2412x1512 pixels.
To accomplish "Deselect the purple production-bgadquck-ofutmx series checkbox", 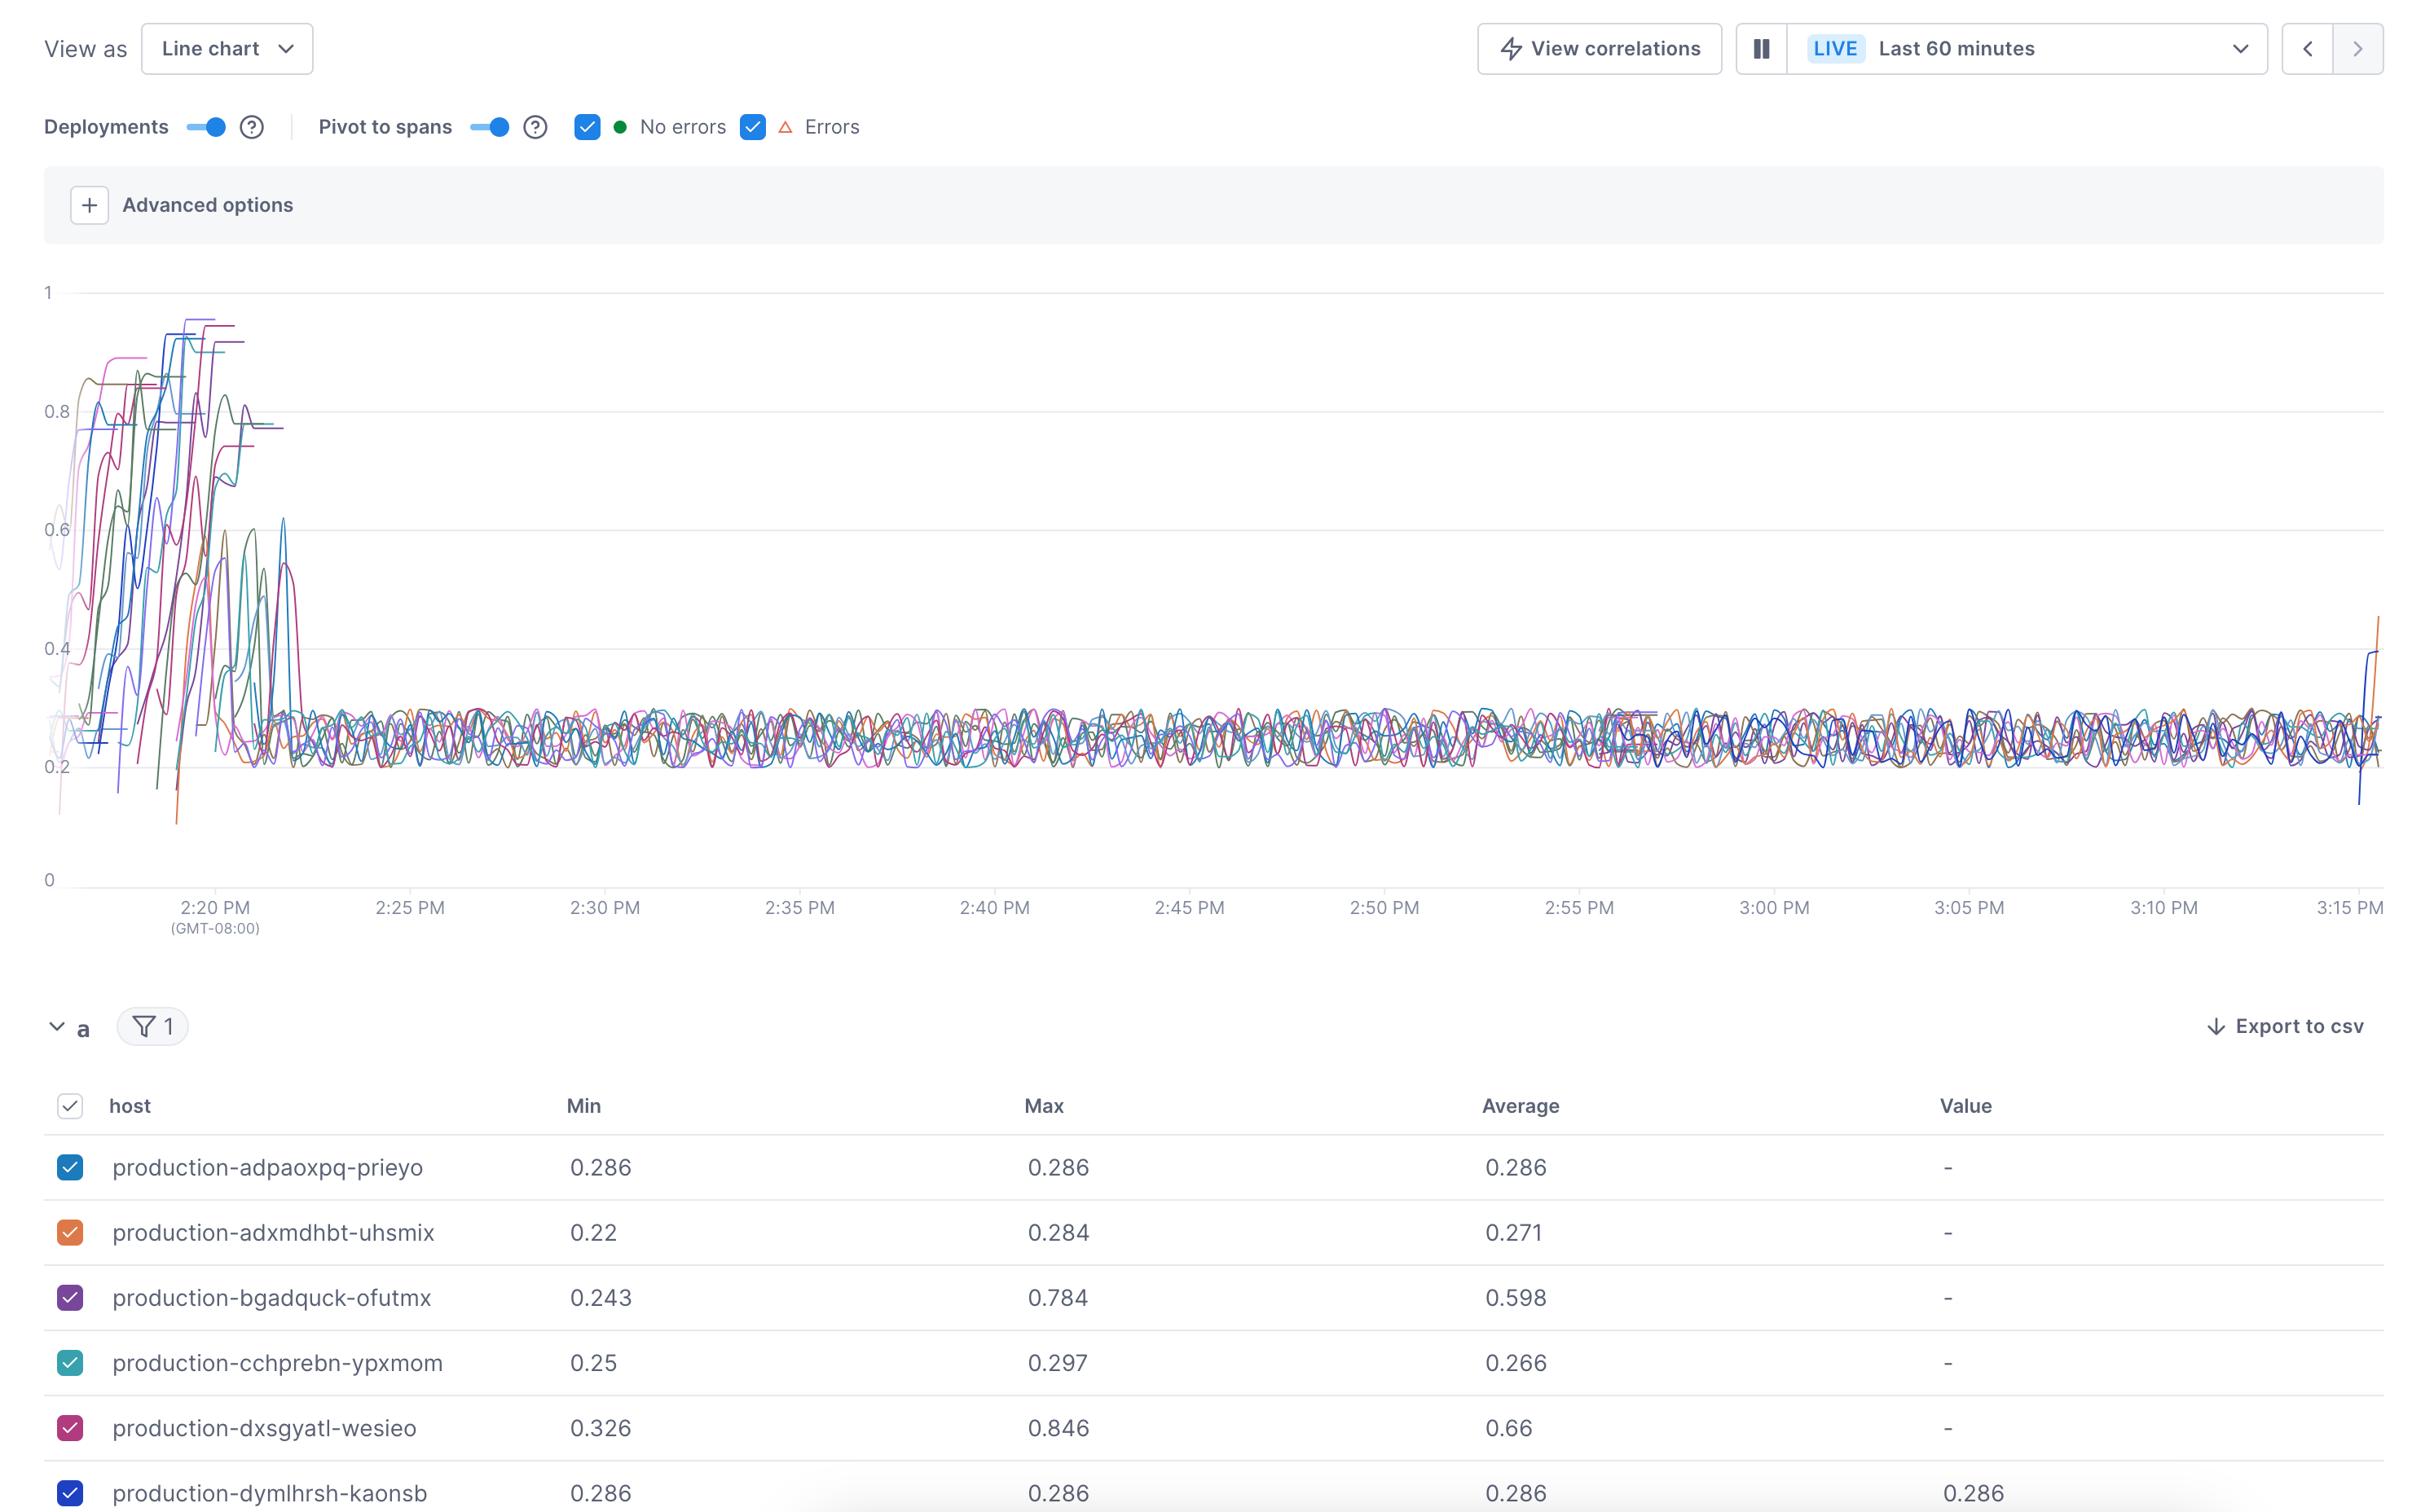I will (70, 1297).
